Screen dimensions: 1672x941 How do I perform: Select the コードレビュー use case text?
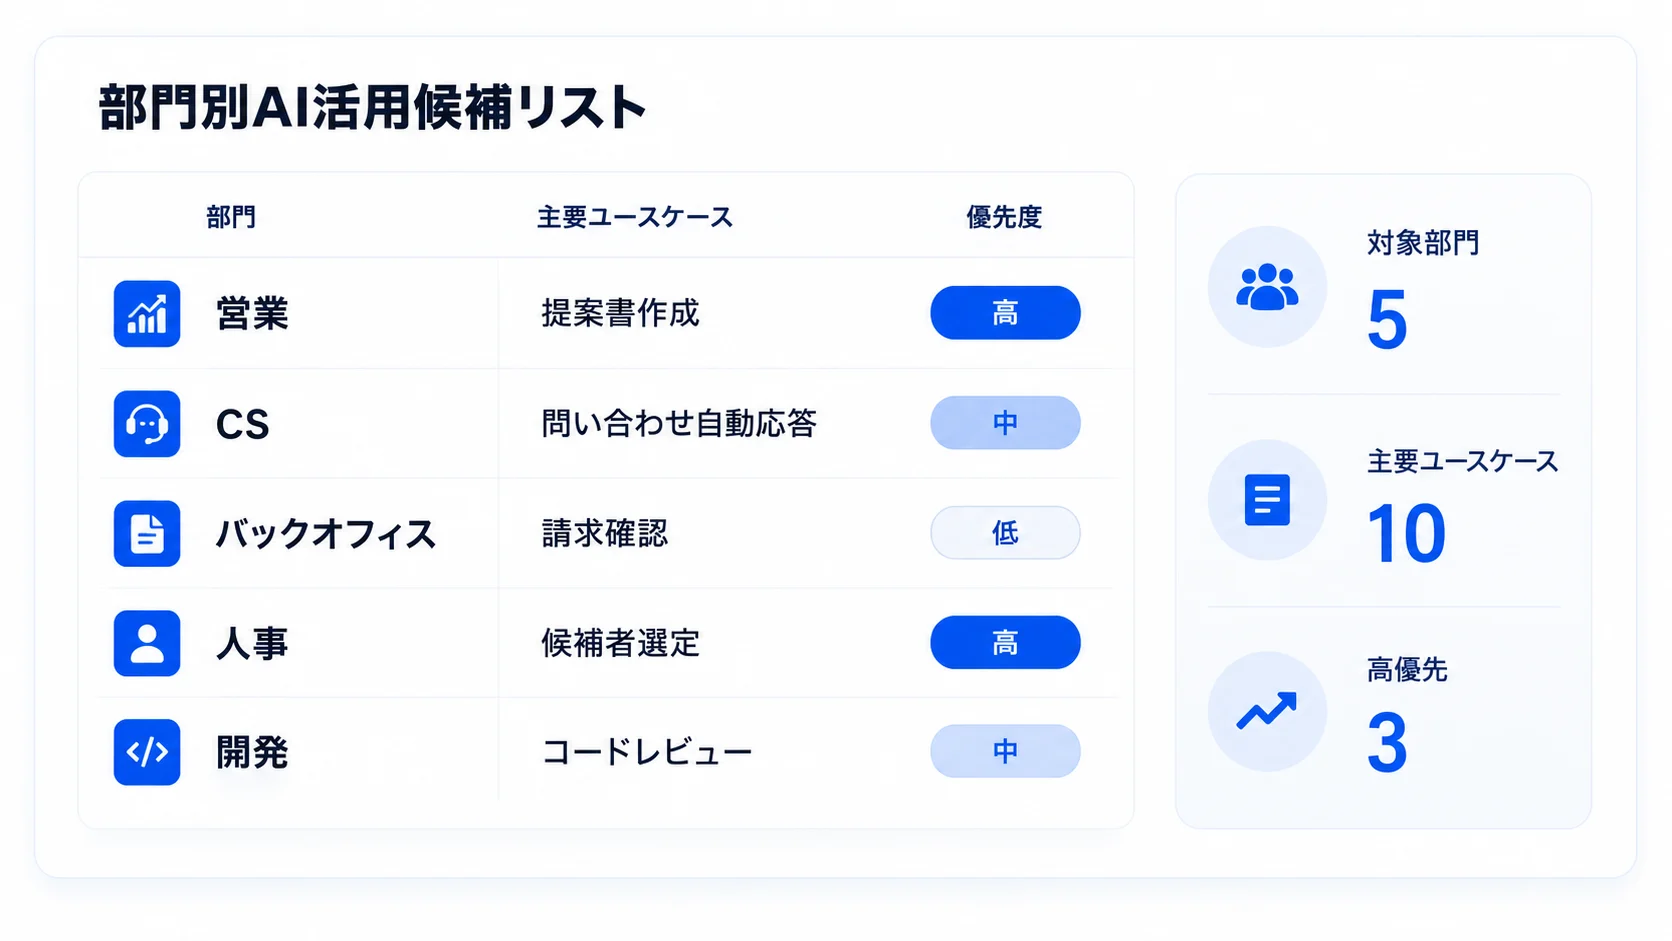(646, 752)
